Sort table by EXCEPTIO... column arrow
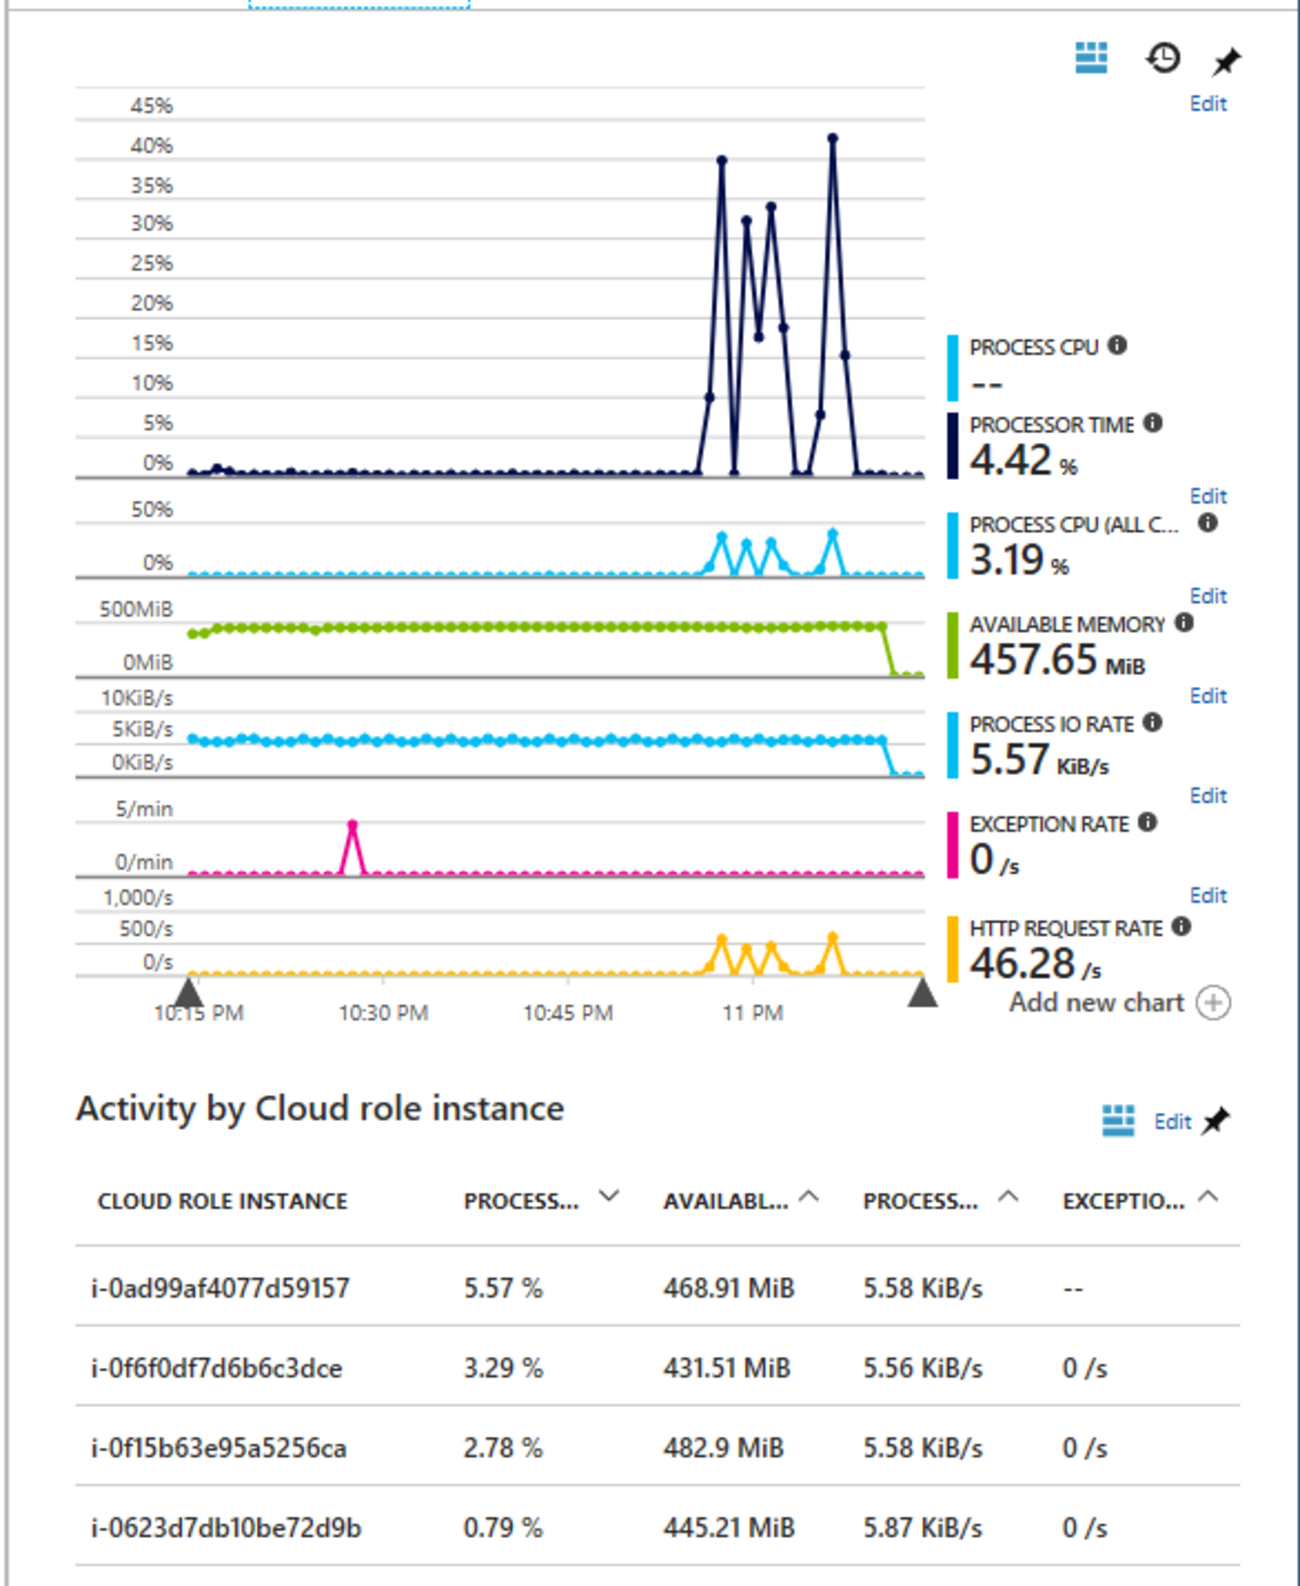This screenshot has width=1300, height=1586. click(x=1208, y=1196)
